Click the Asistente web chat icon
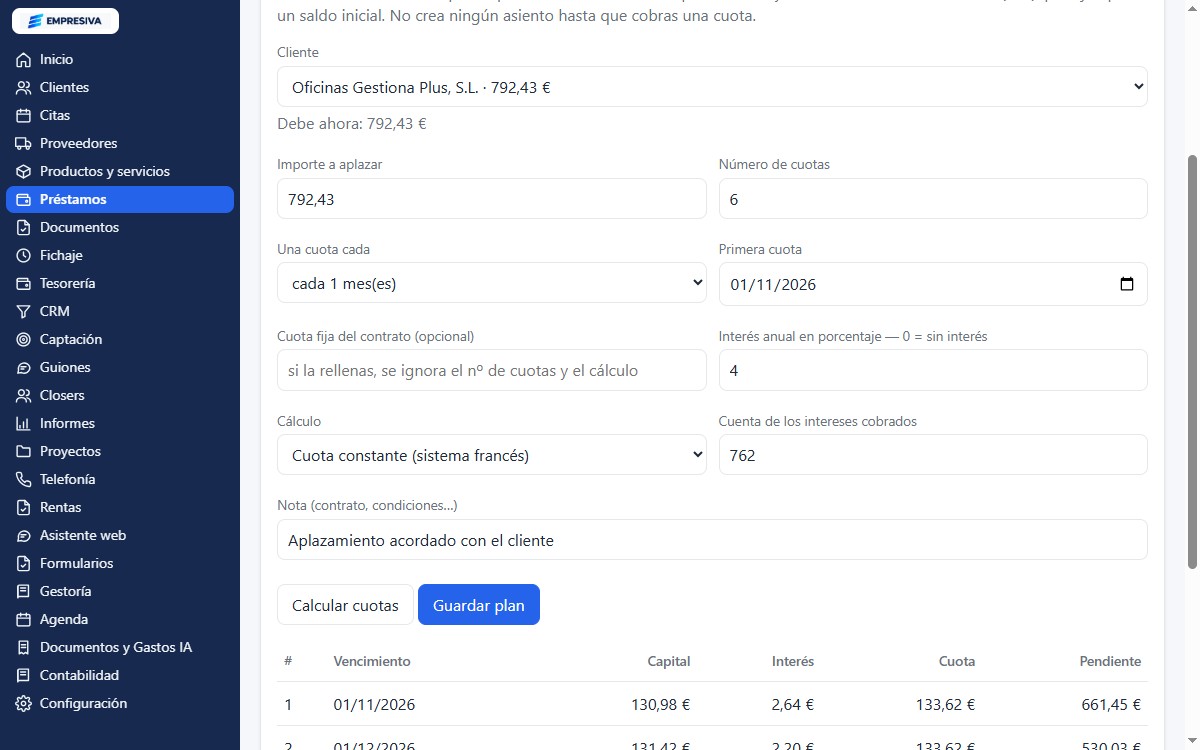Image resolution: width=1200 pixels, height=750 pixels. 24,536
